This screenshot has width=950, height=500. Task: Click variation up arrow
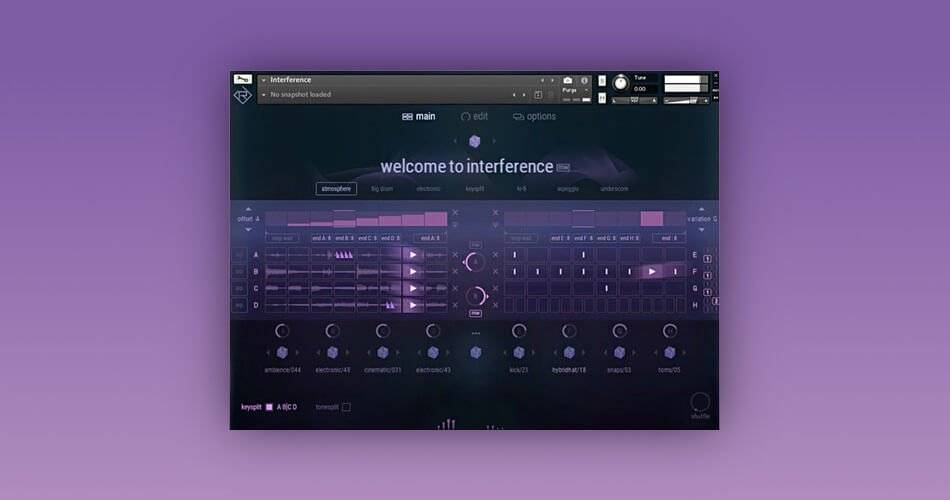pos(701,209)
